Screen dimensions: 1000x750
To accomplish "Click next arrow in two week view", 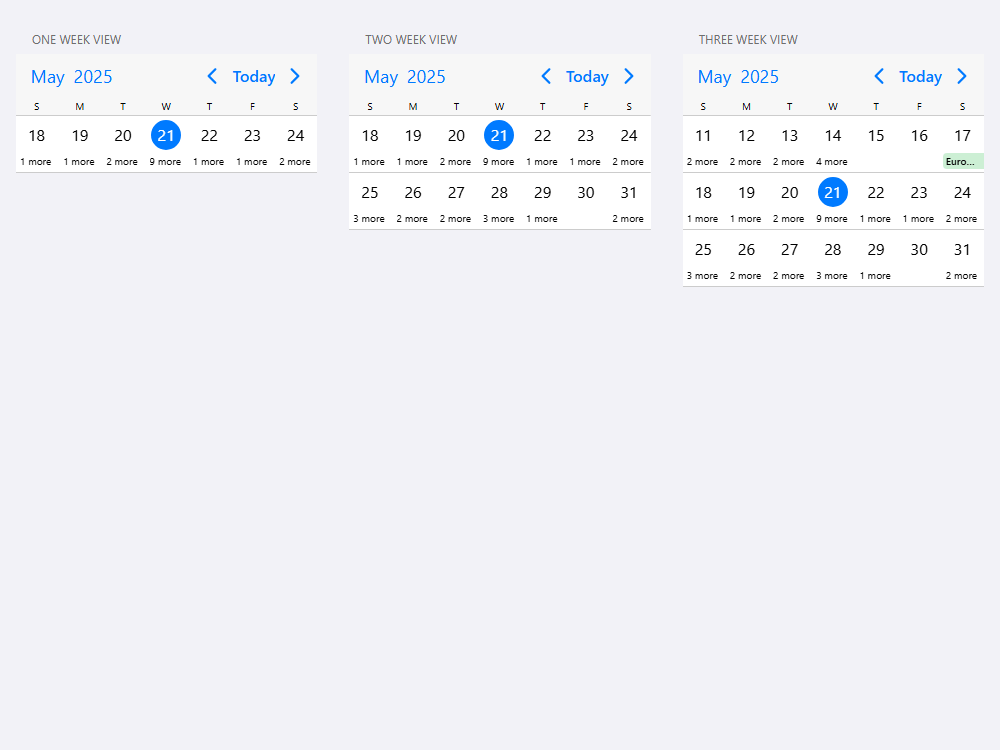I will pos(629,77).
